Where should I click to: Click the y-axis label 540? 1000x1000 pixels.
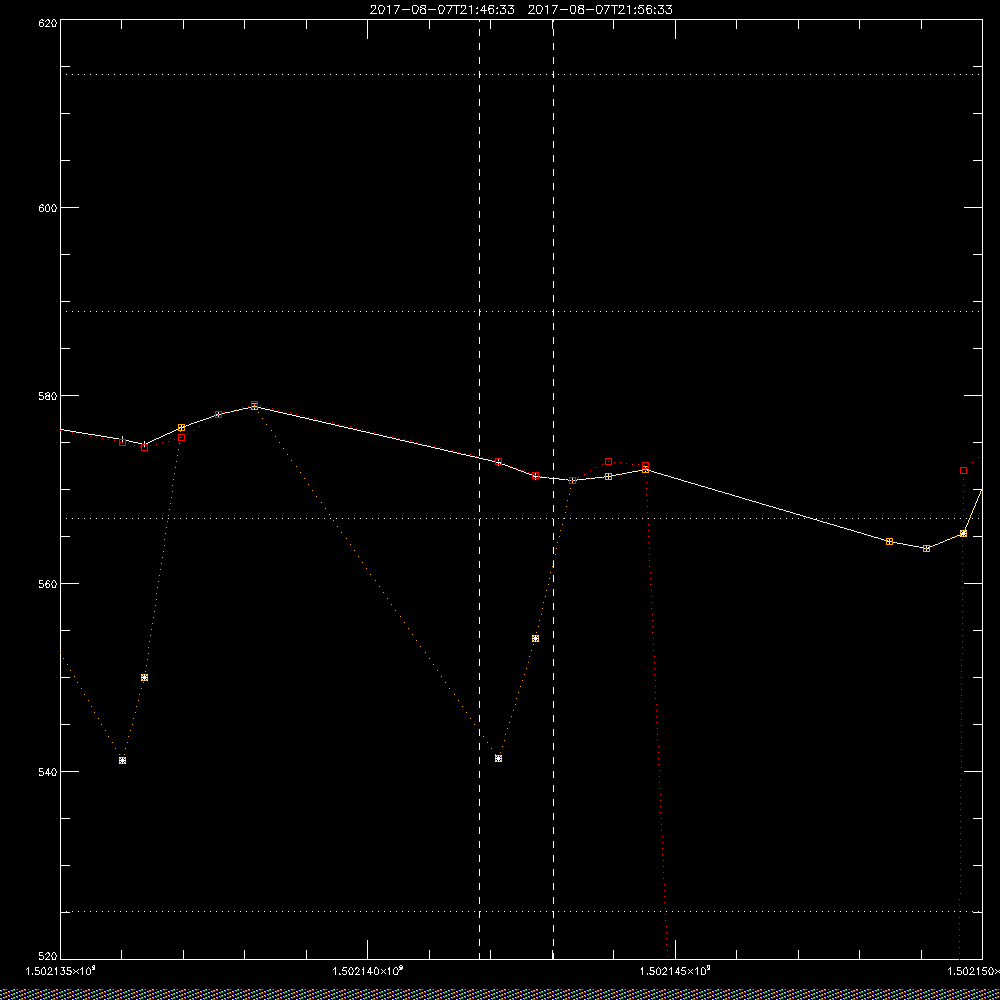(48, 772)
